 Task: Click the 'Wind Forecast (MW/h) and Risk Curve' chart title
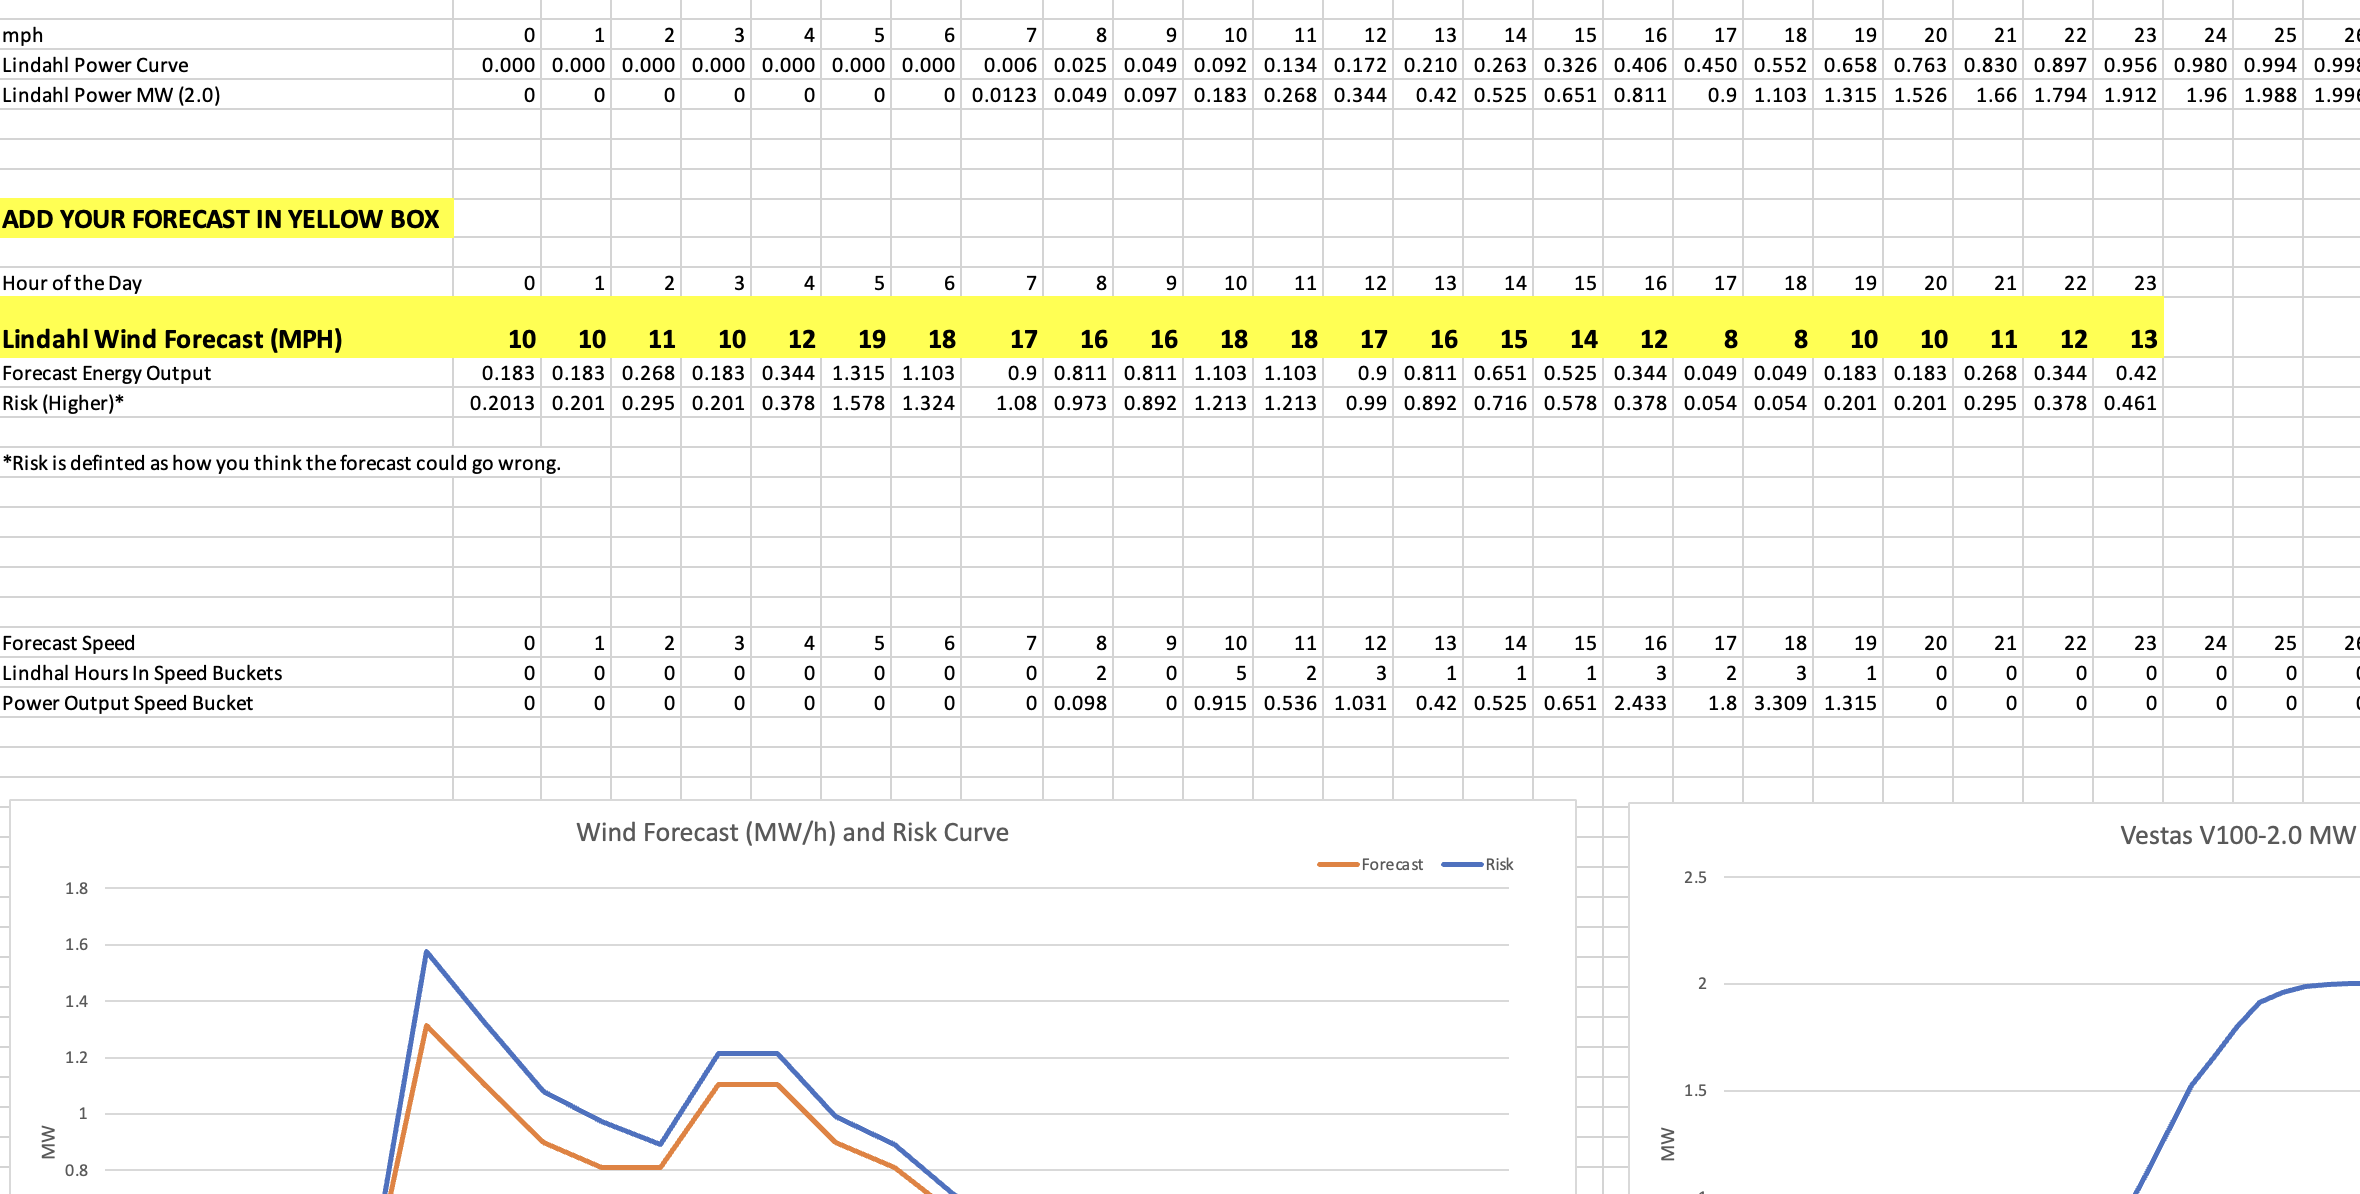pyautogui.click(x=792, y=832)
